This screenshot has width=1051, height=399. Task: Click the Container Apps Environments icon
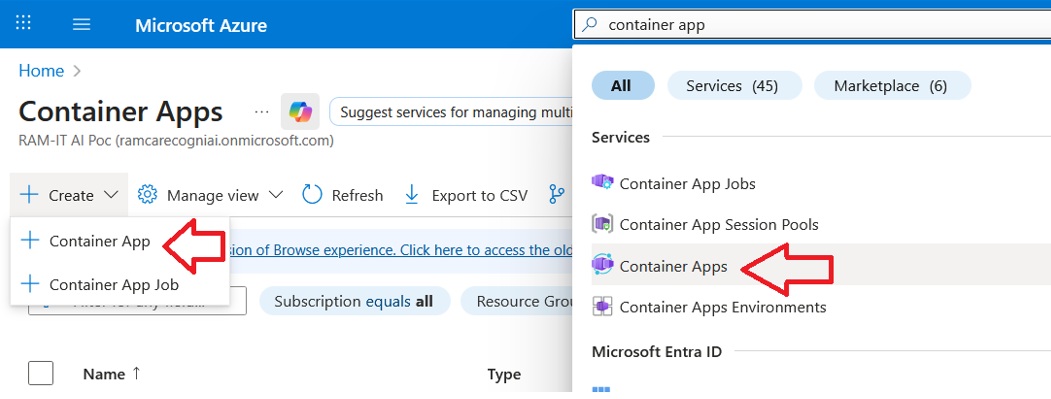603,306
